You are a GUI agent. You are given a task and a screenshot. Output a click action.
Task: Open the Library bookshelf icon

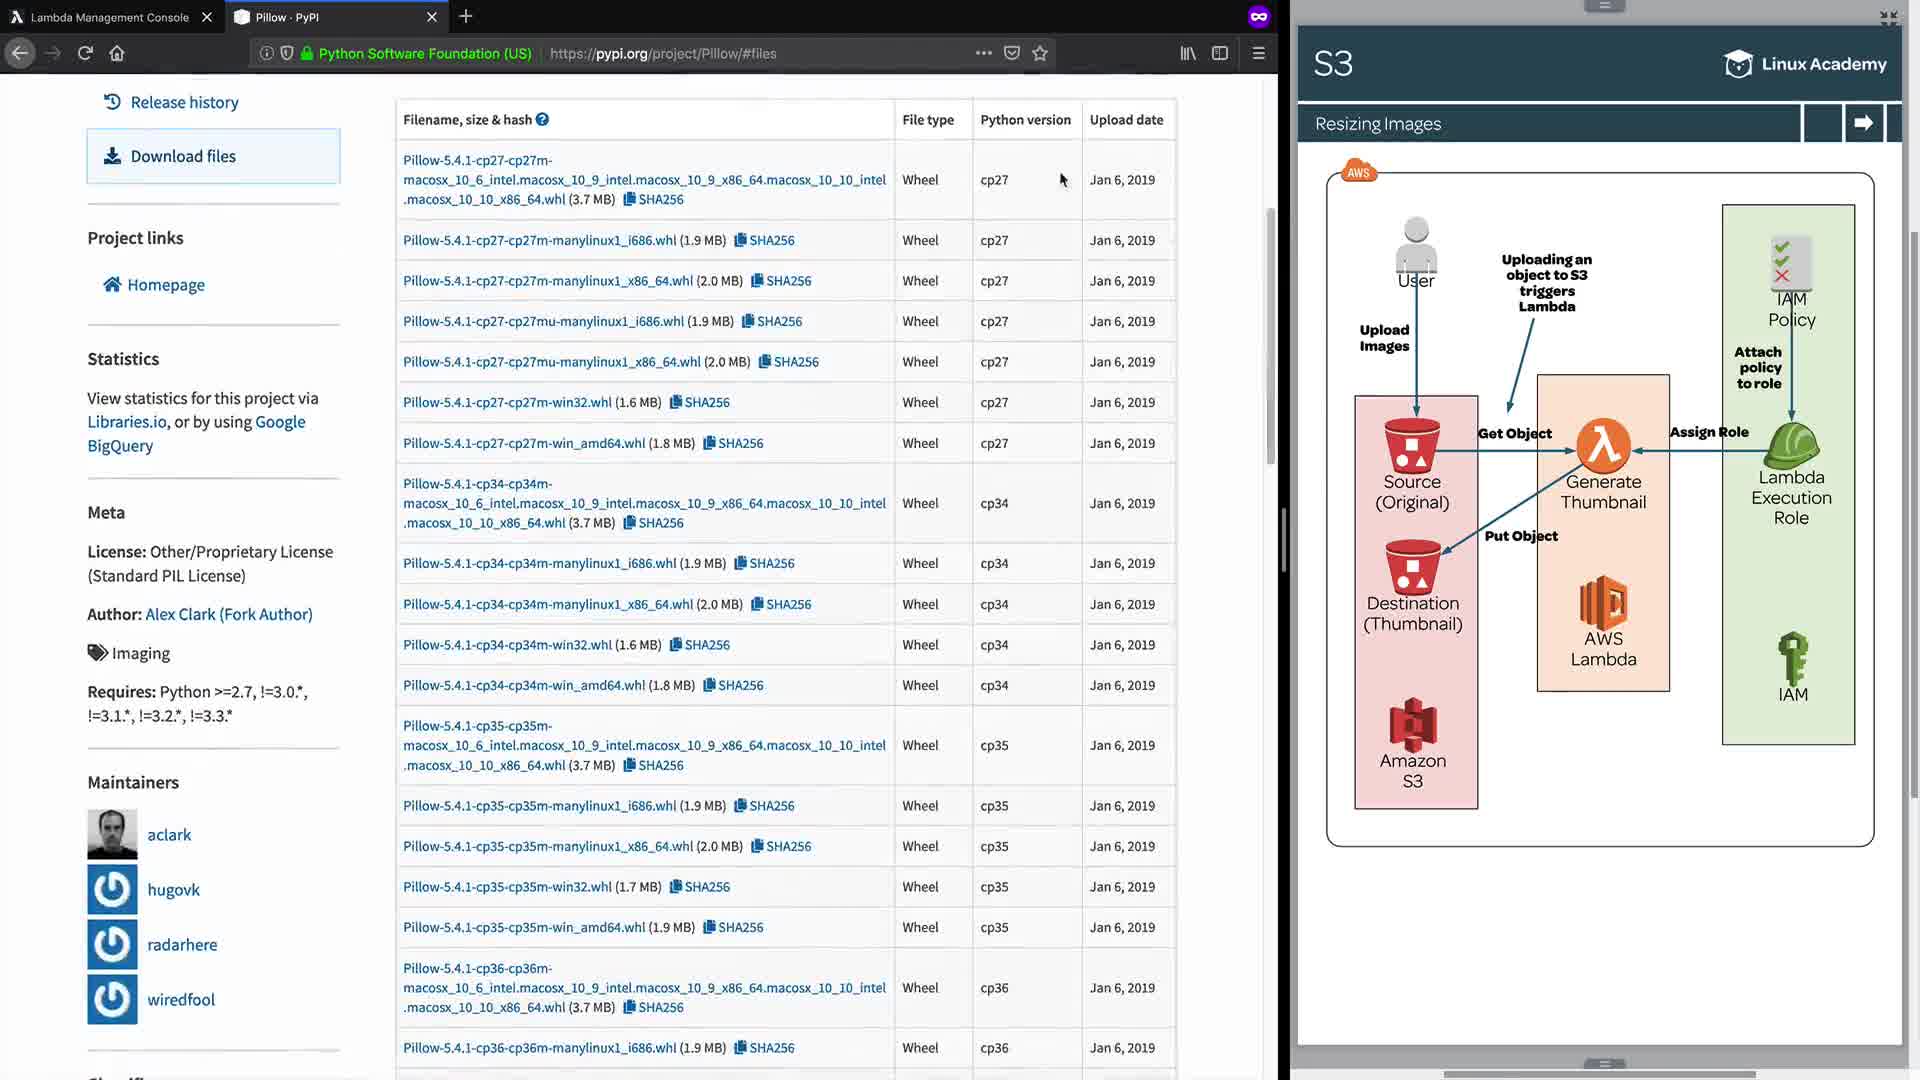pyautogui.click(x=1188, y=53)
